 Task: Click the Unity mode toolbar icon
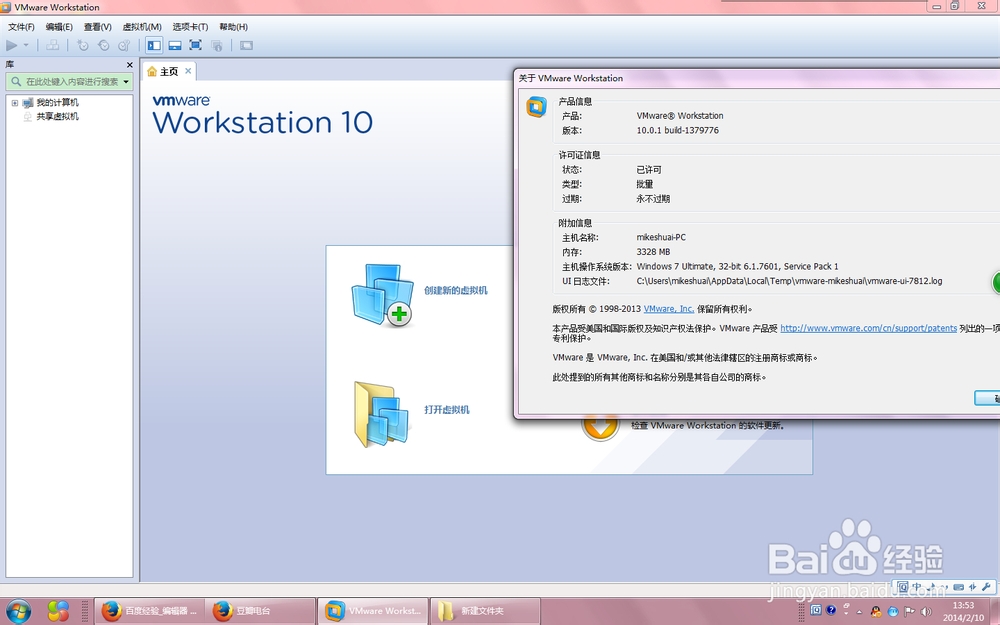pyautogui.click(x=217, y=45)
